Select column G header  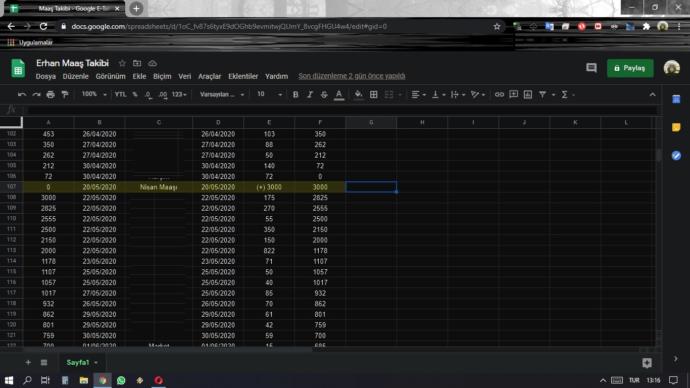click(x=371, y=122)
